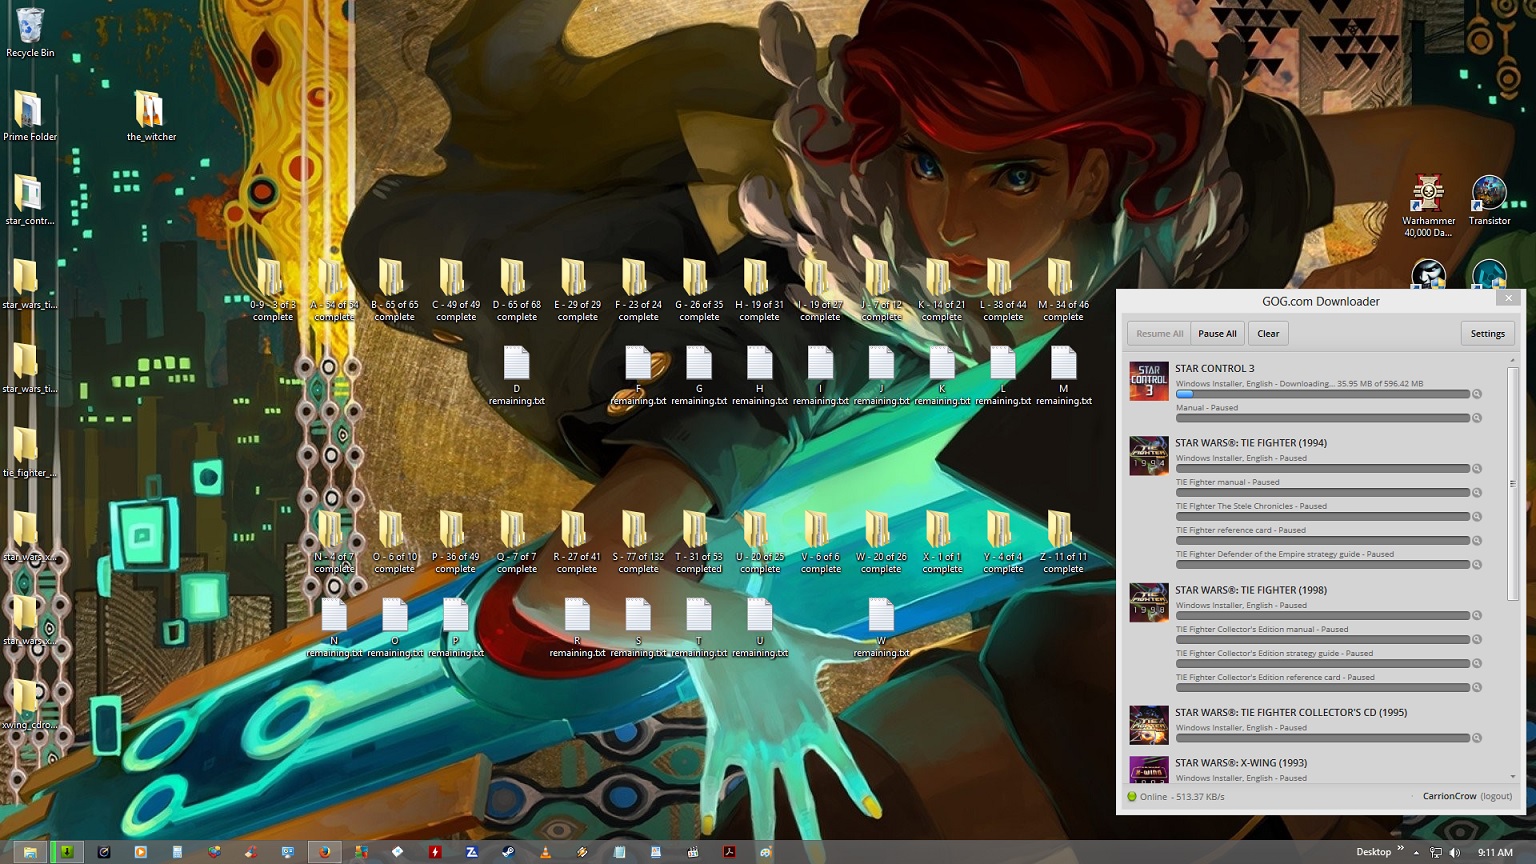Click the downloader list vertical scrollbar handle
The image size is (1536, 864).
1513,484
